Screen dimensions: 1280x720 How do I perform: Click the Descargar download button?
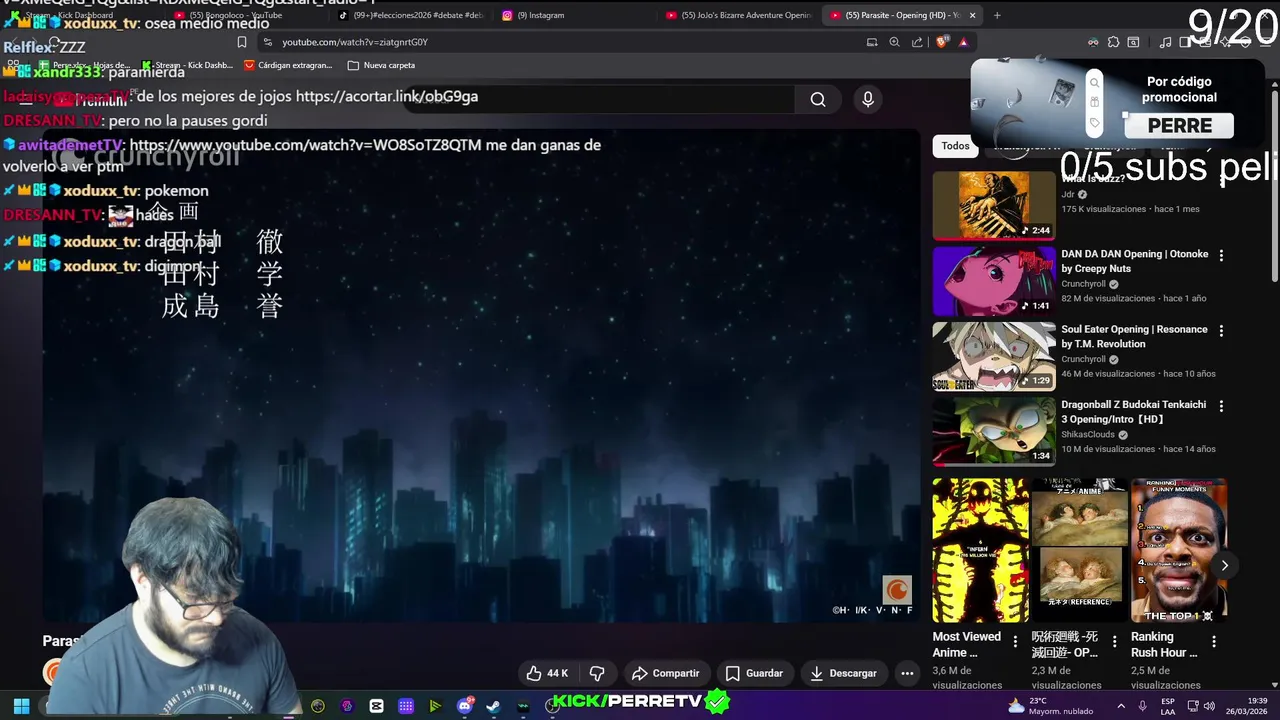tap(843, 673)
